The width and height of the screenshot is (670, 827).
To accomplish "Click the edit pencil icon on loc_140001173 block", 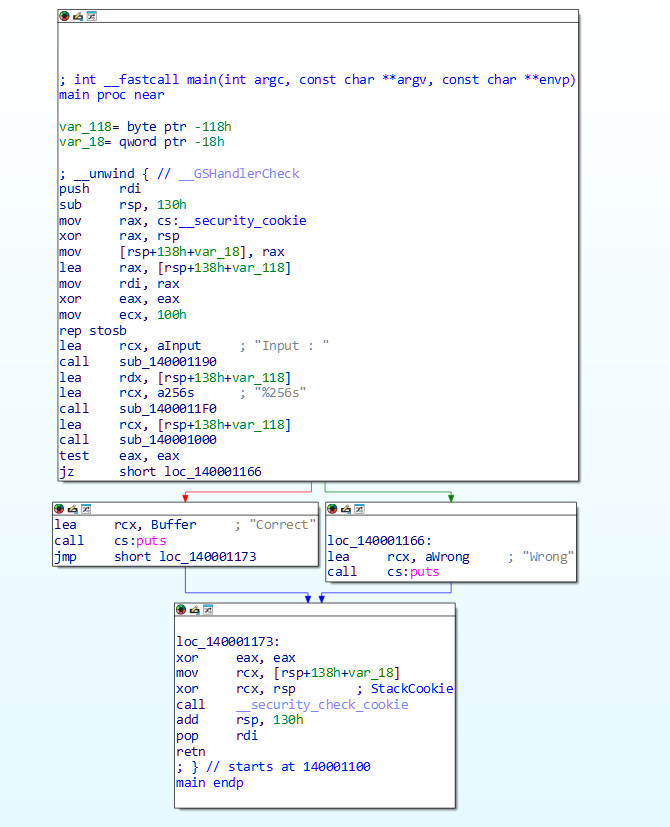I will click(195, 610).
